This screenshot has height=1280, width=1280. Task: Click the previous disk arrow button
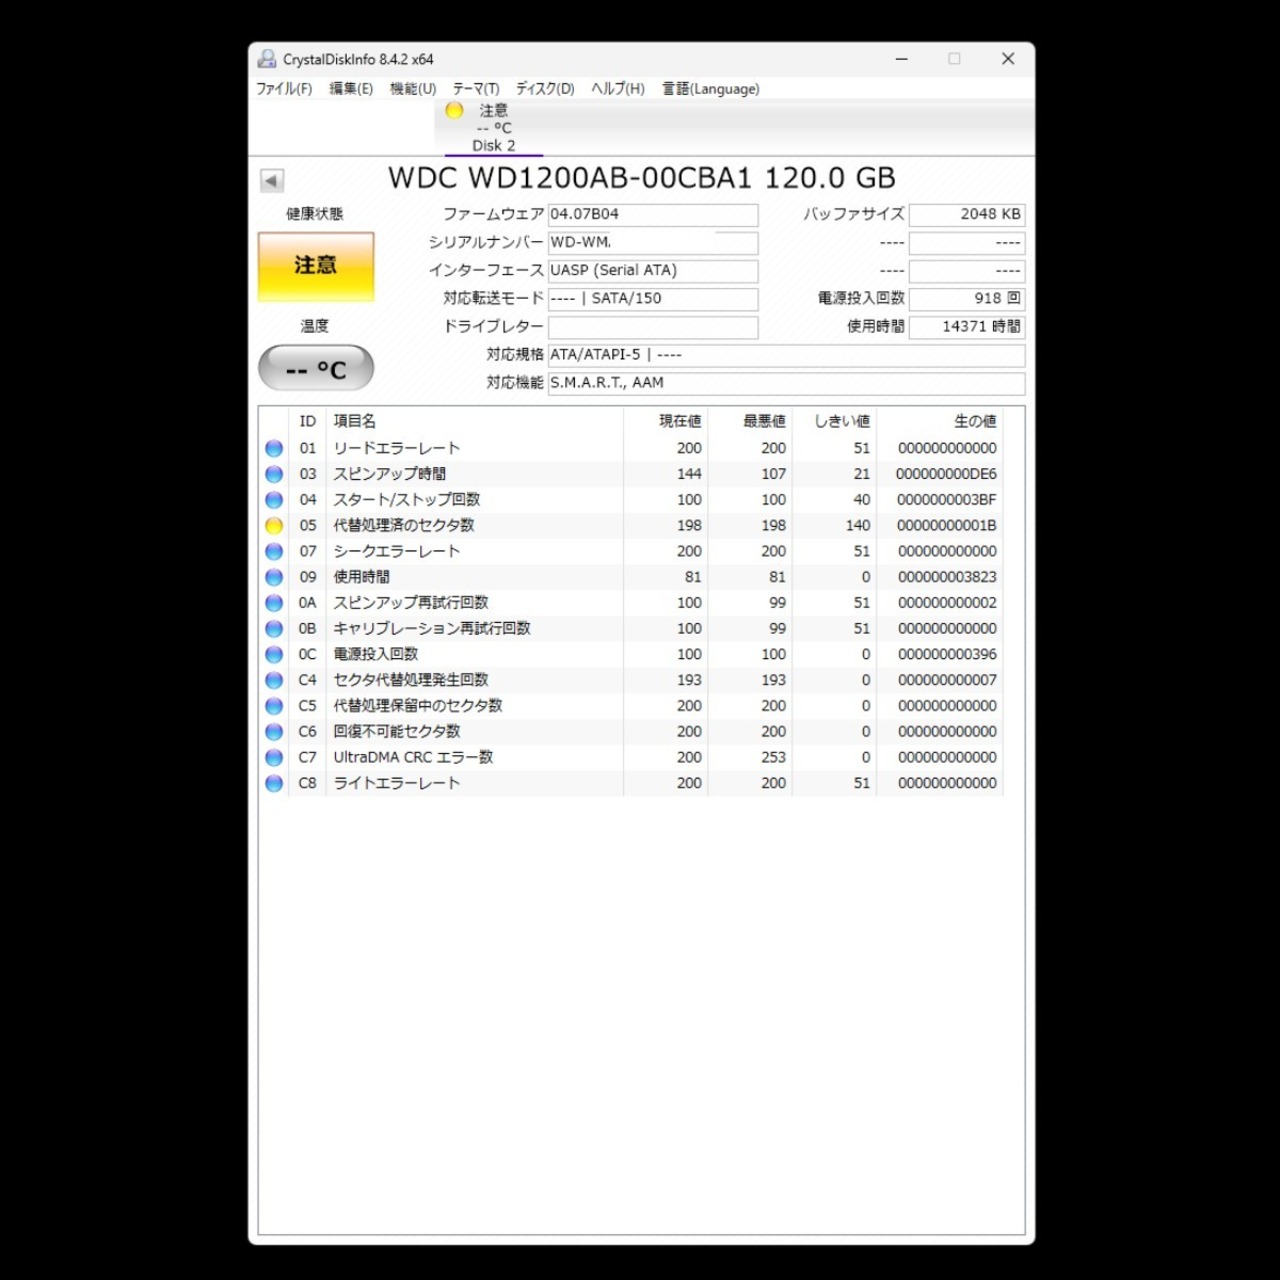pos(272,180)
